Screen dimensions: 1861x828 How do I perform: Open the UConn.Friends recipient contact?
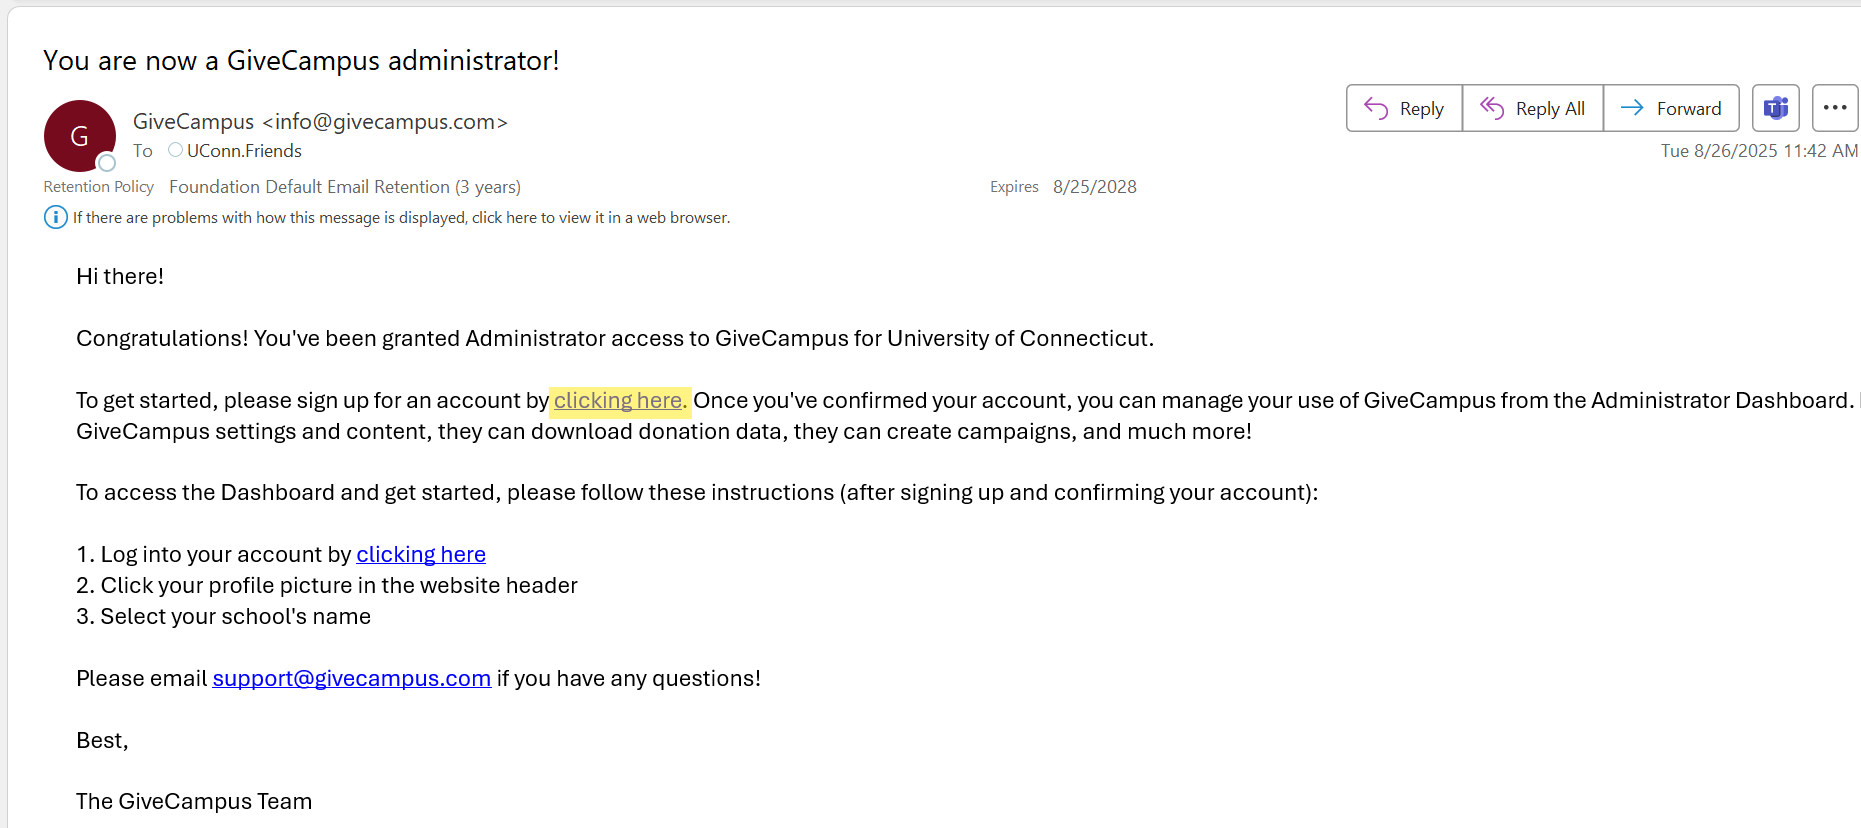(244, 151)
